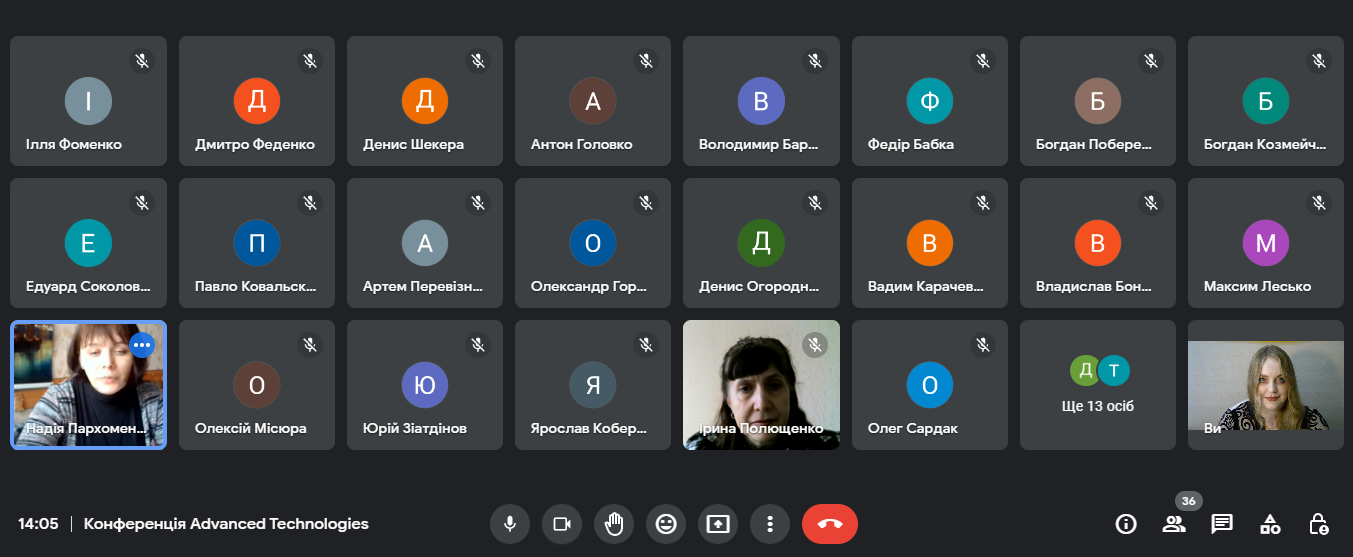1353x557 pixels.
Task: Toggle the camera button in bottom bar
Action: 562,523
